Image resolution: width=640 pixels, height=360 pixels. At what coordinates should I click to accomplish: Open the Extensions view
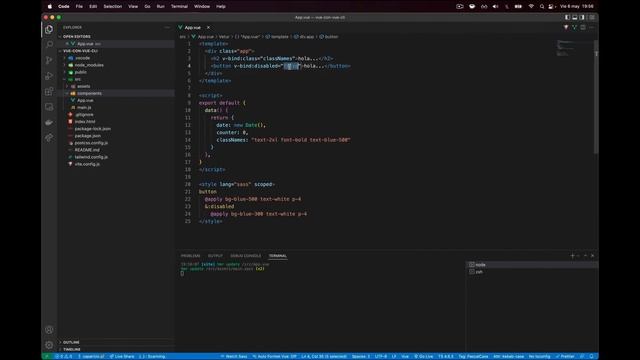49,91
